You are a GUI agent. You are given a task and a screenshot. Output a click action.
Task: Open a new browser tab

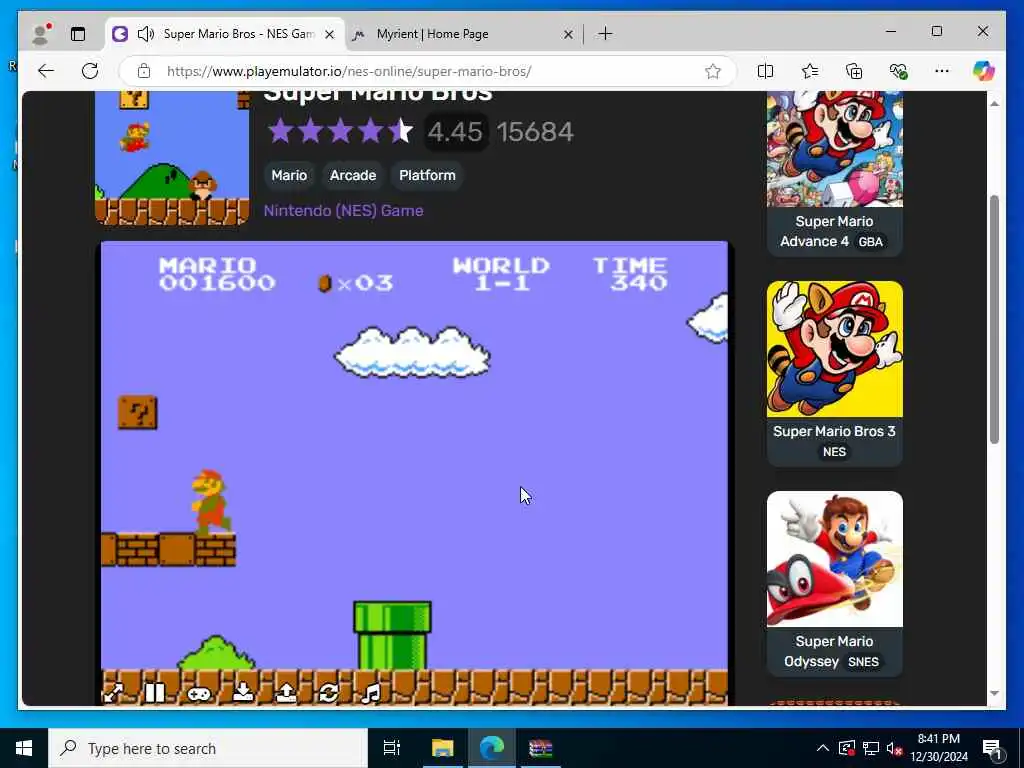[x=605, y=33]
